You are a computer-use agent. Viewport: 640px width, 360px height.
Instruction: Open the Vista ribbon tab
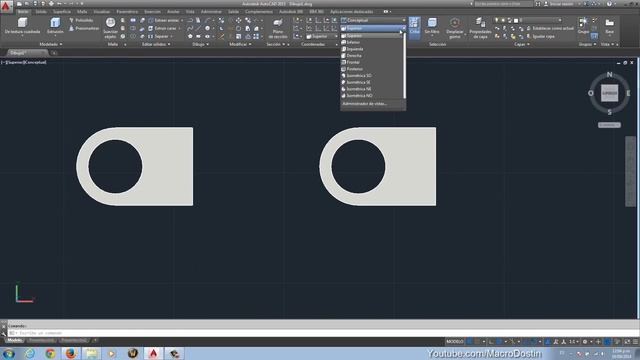190,11
